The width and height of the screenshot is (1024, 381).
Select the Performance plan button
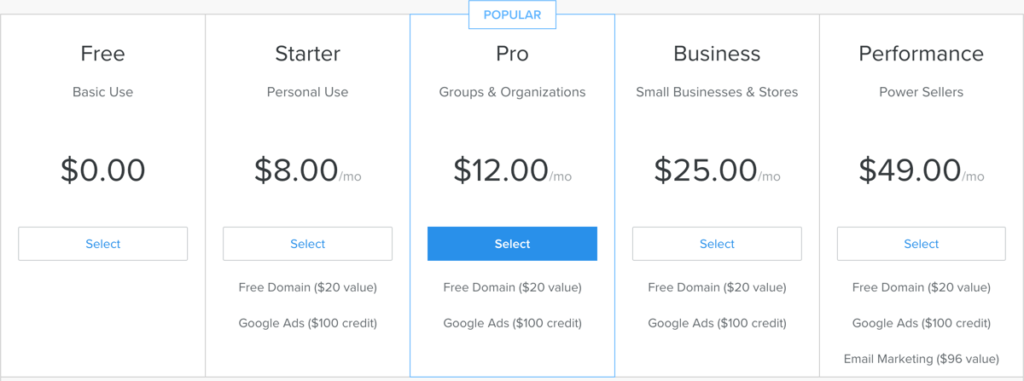pyautogui.click(x=921, y=244)
